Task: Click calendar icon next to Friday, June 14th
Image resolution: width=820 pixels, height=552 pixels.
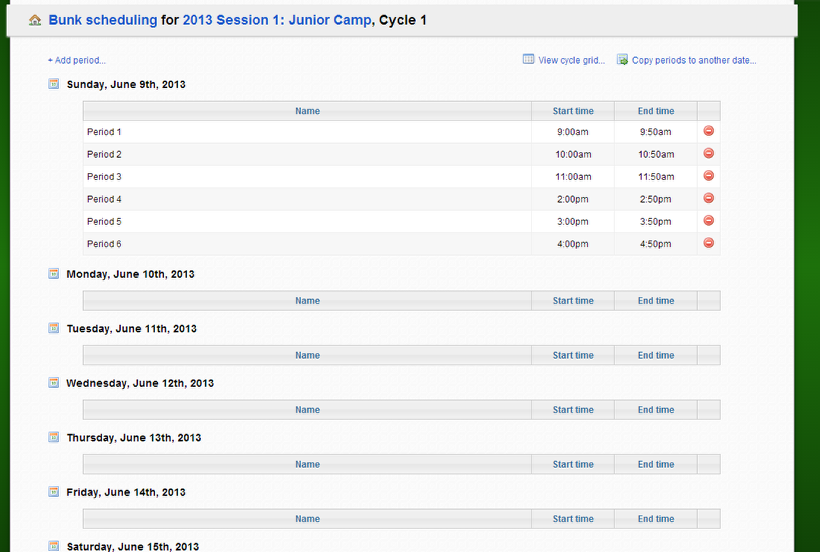Action: pos(54,491)
